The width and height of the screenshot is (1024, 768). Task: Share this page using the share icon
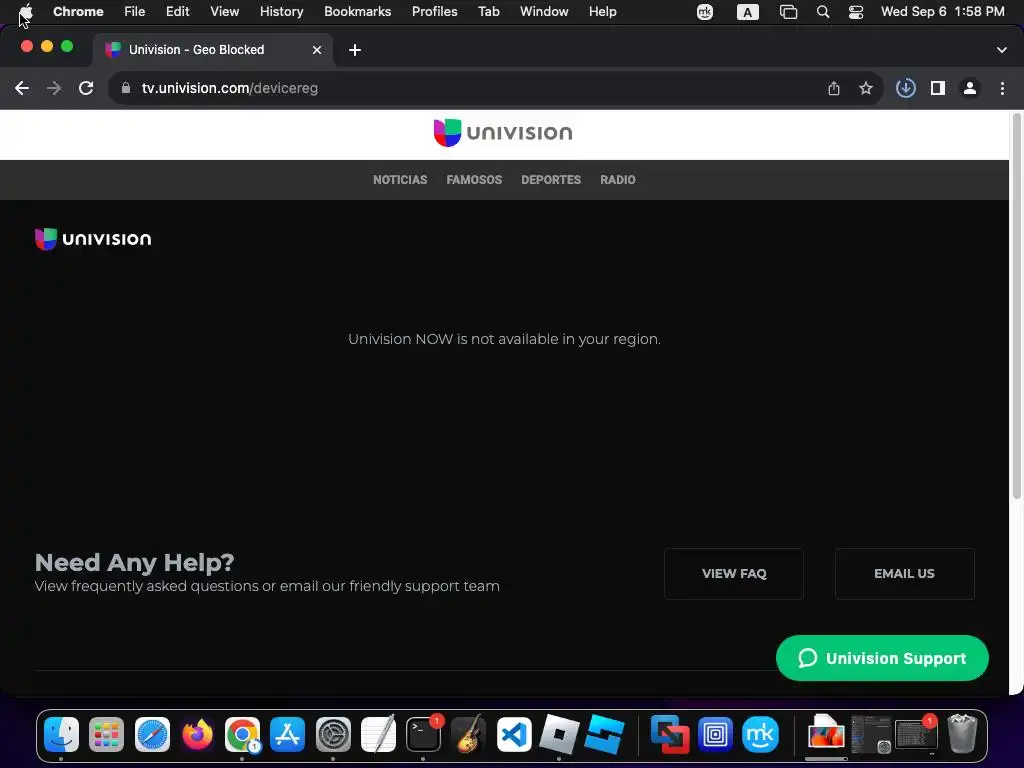834,88
